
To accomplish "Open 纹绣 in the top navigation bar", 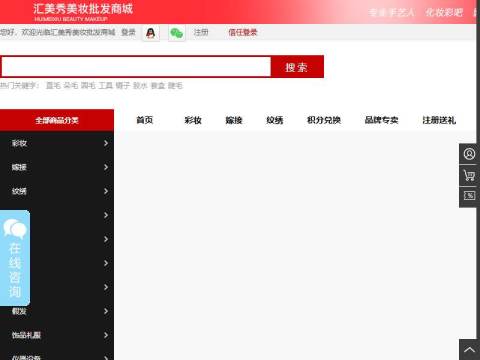I will point(275,120).
